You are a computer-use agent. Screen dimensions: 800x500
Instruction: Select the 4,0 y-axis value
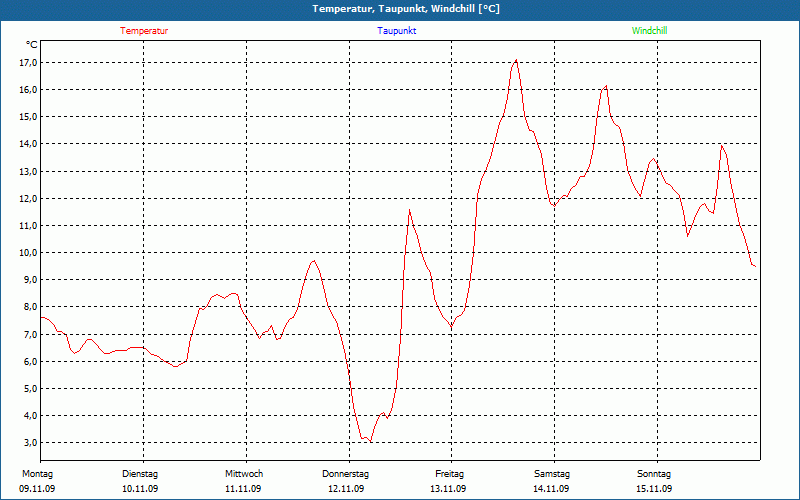tap(30, 415)
